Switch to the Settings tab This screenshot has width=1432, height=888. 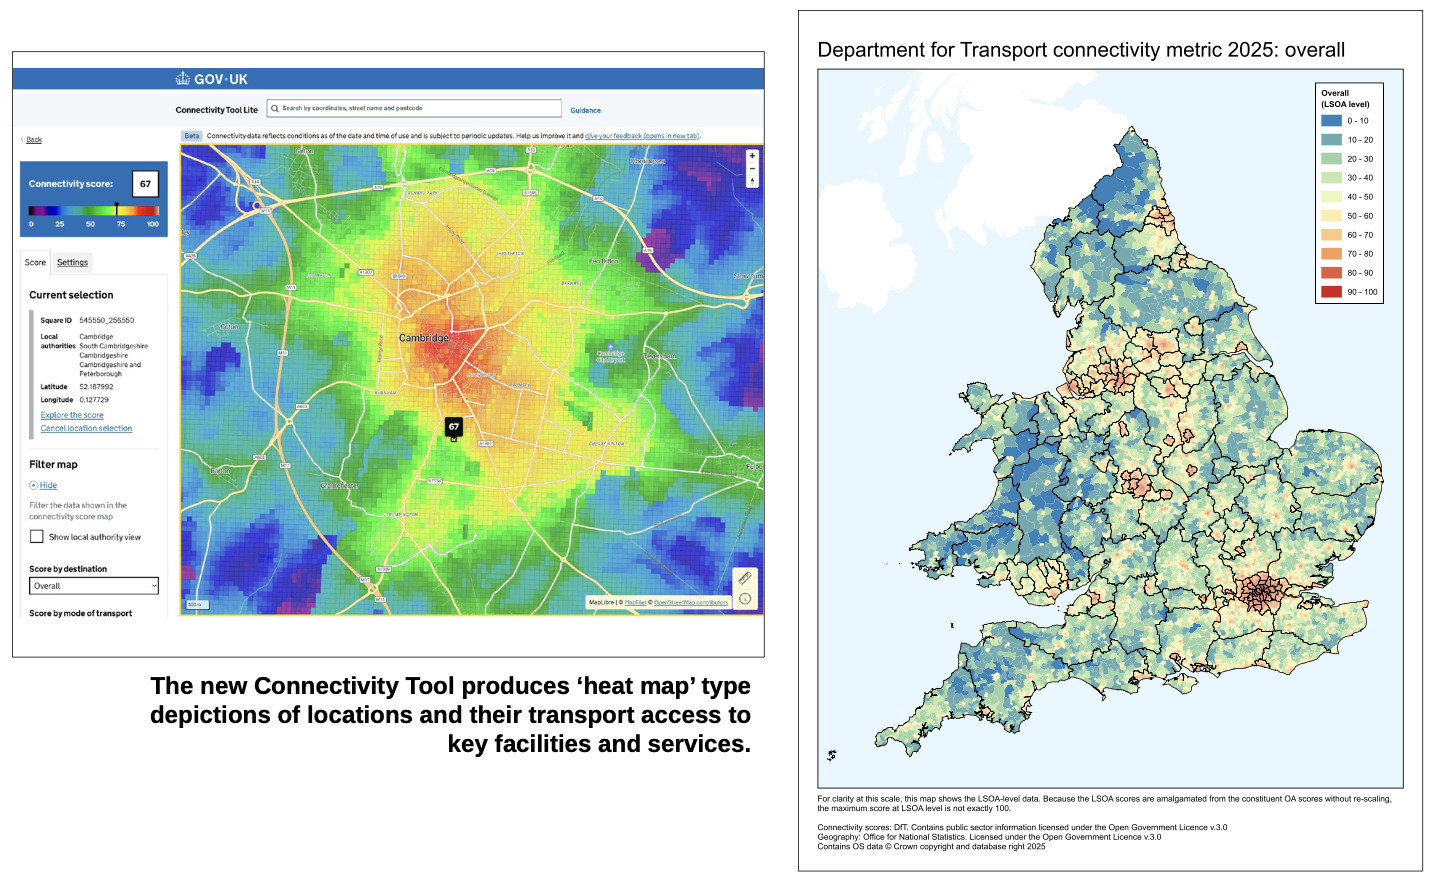(72, 263)
